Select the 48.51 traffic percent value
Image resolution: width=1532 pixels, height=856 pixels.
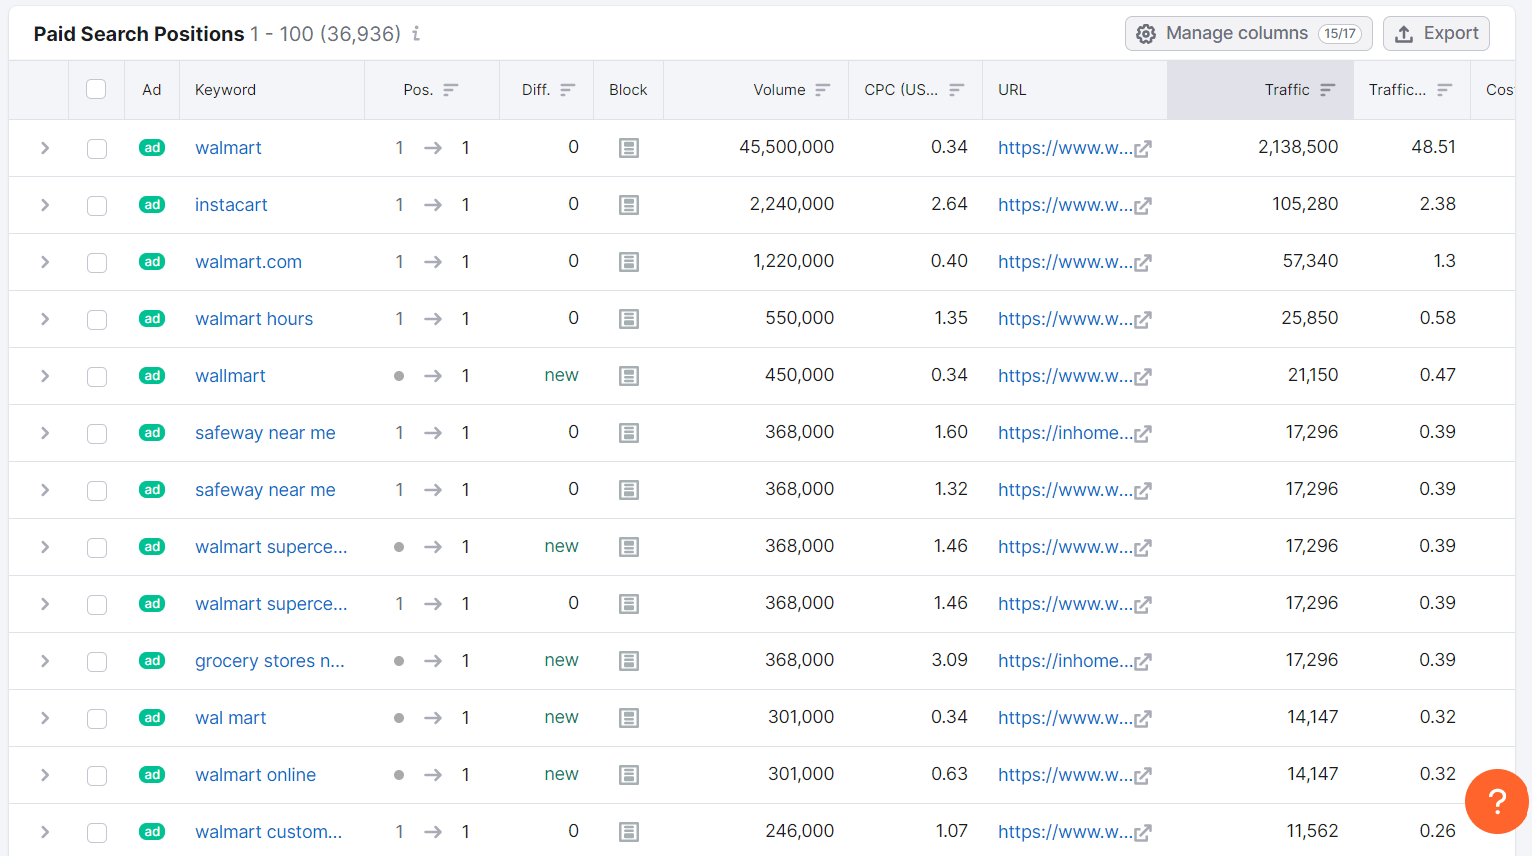pyautogui.click(x=1434, y=147)
